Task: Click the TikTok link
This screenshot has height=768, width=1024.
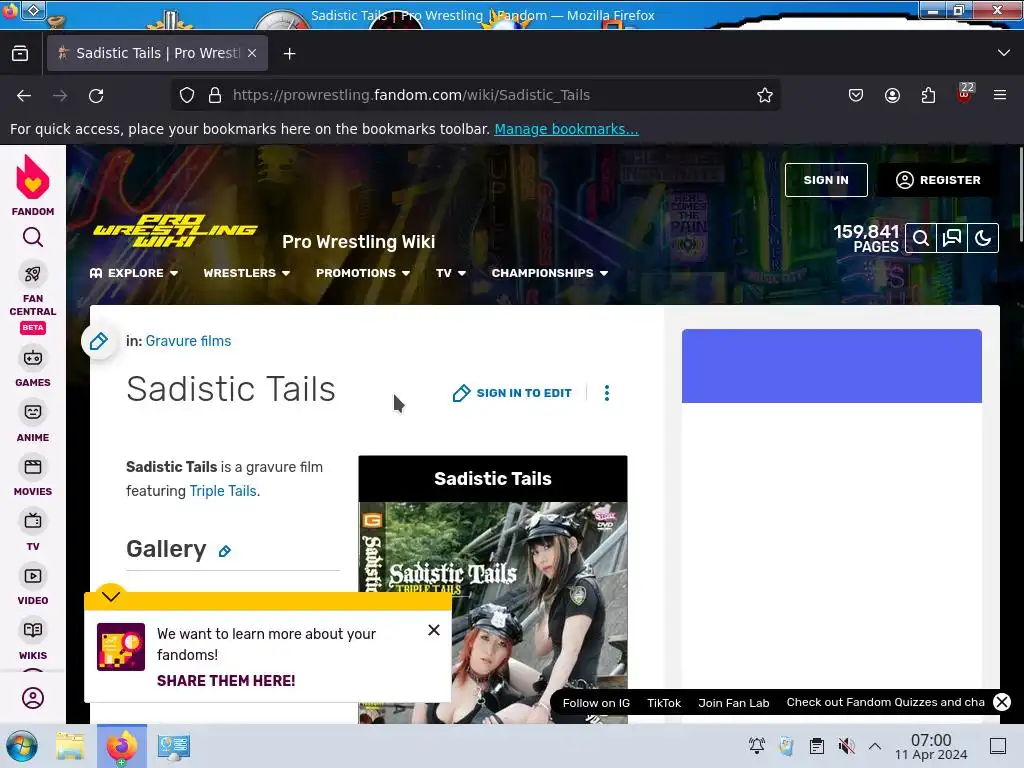Action: (x=664, y=703)
